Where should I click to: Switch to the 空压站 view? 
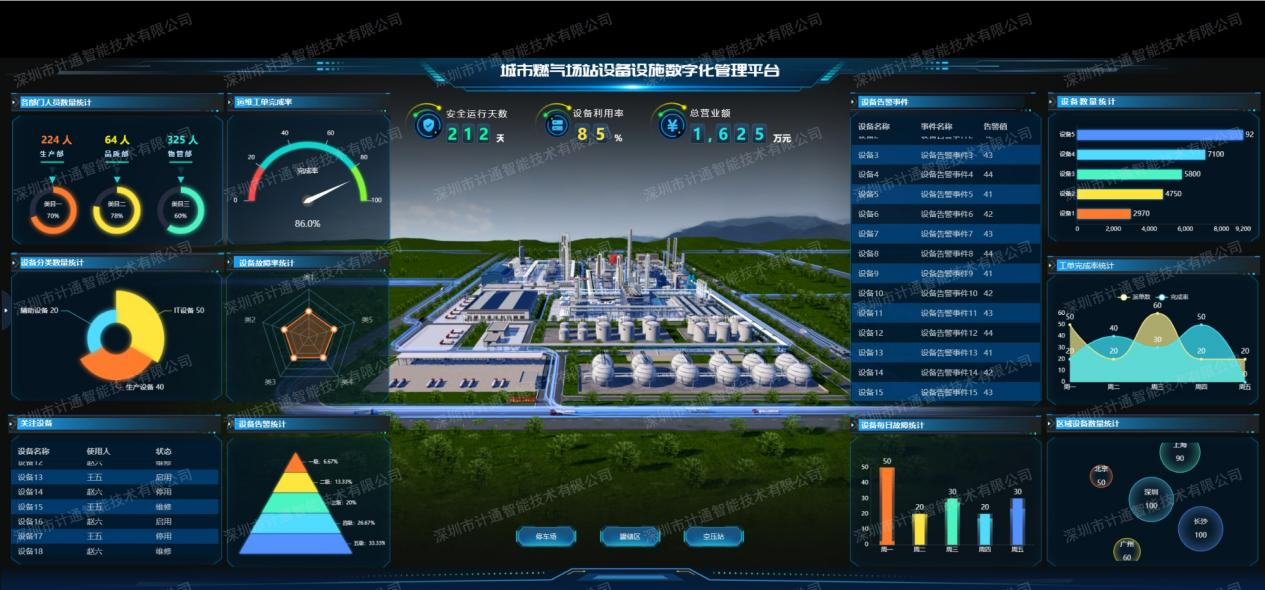point(713,537)
